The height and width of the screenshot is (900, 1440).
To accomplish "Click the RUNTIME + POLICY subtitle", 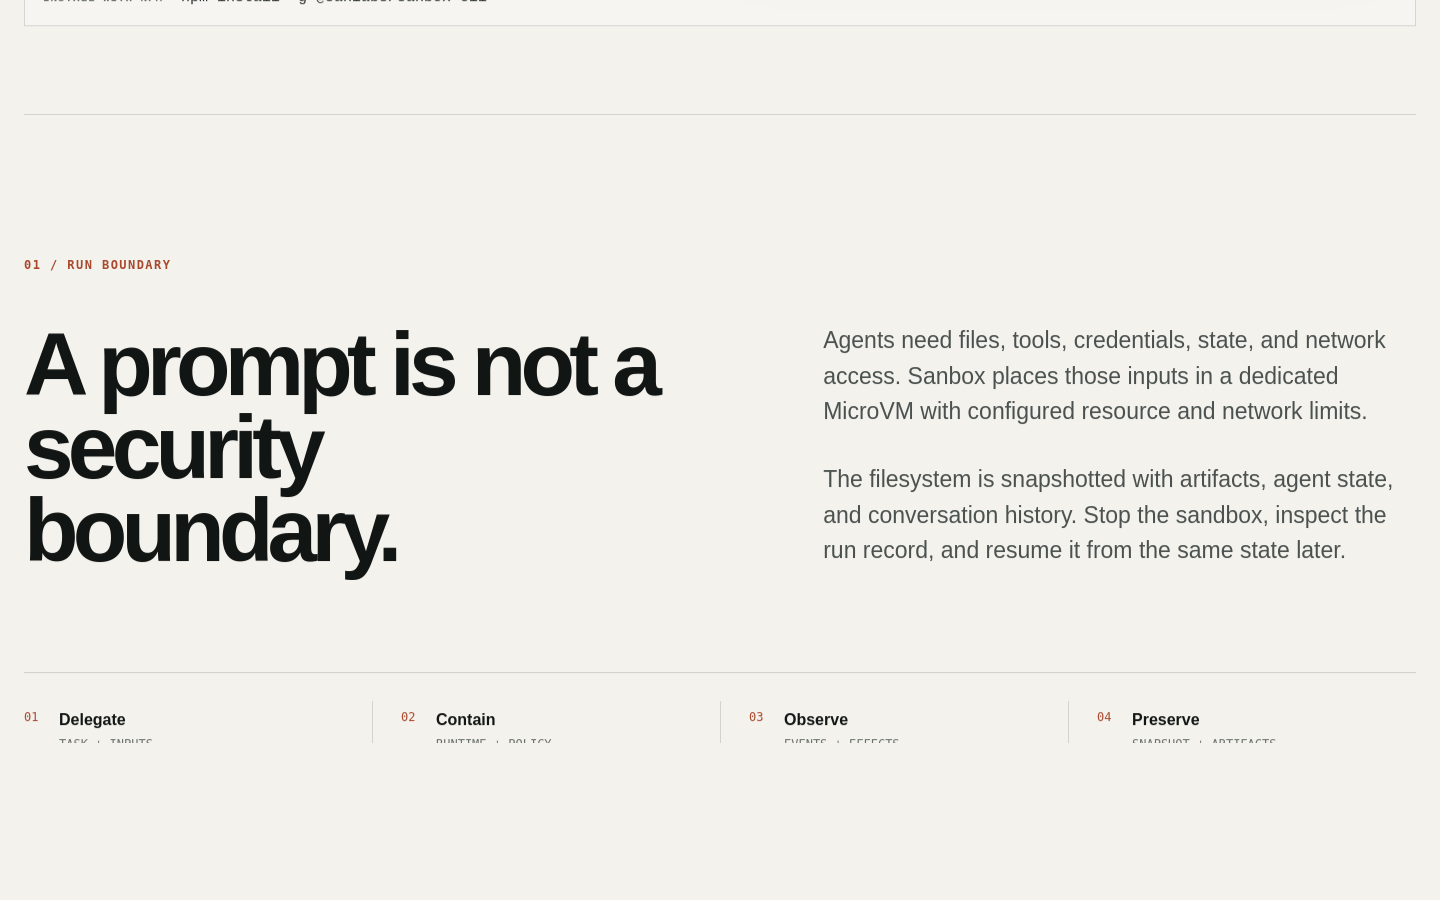I will [x=494, y=741].
